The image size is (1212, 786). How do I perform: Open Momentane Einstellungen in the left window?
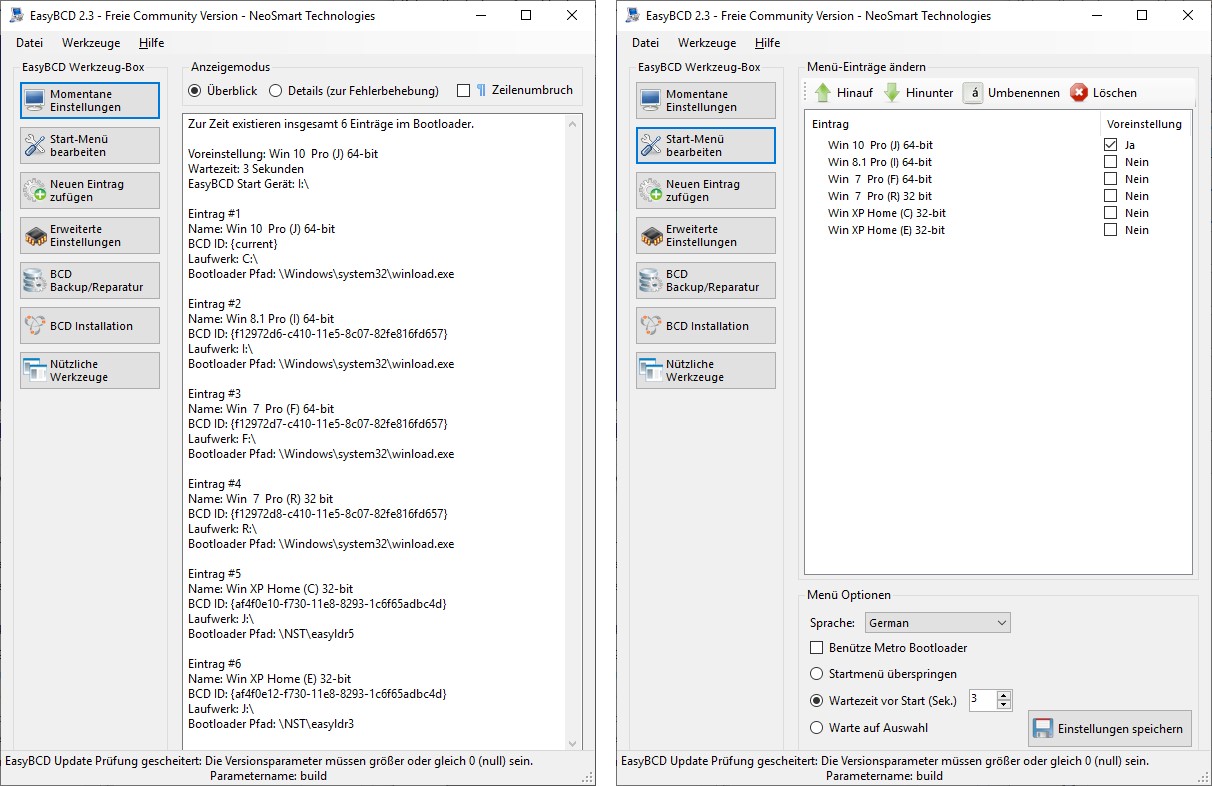pyautogui.click(x=90, y=100)
